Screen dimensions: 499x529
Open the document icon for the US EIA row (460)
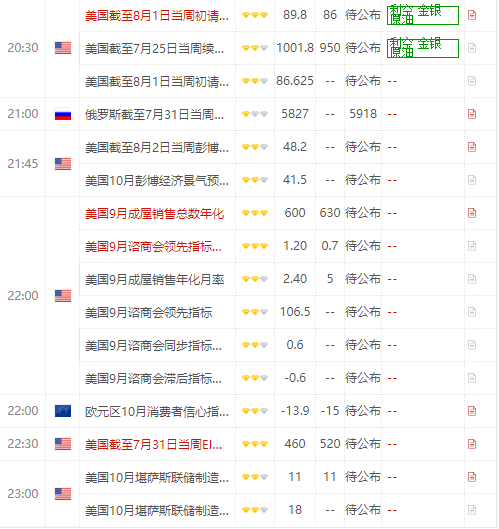coord(472,444)
